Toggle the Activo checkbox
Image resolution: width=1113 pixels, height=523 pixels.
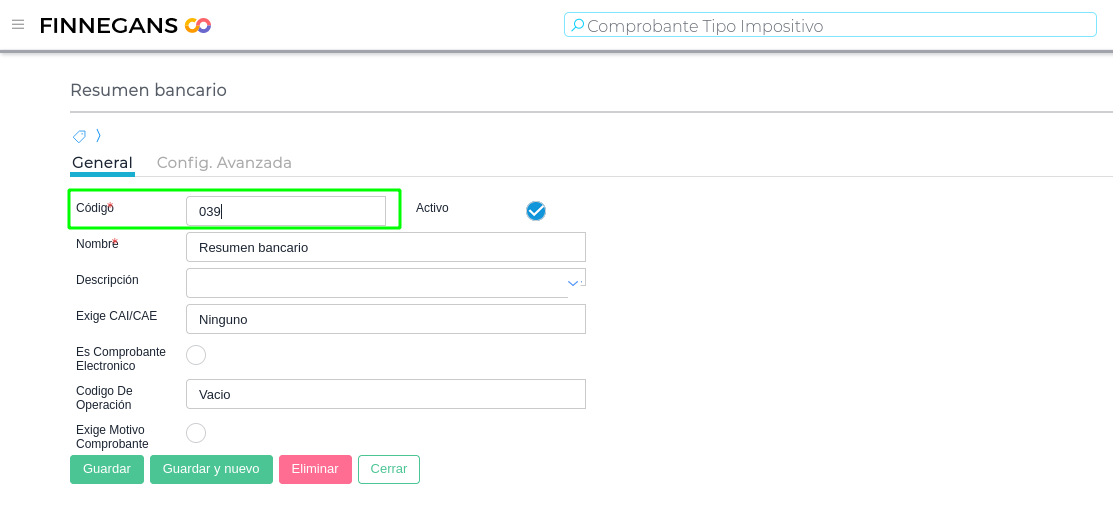click(x=536, y=210)
